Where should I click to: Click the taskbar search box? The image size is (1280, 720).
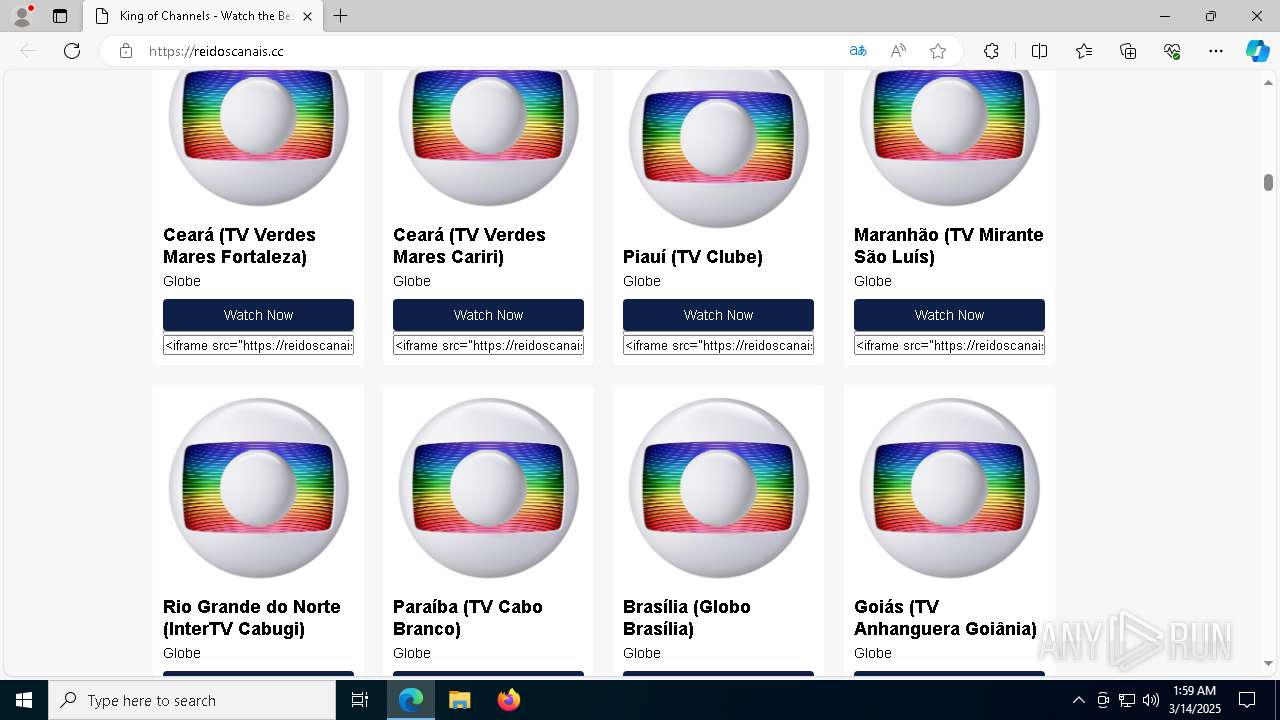[192, 700]
